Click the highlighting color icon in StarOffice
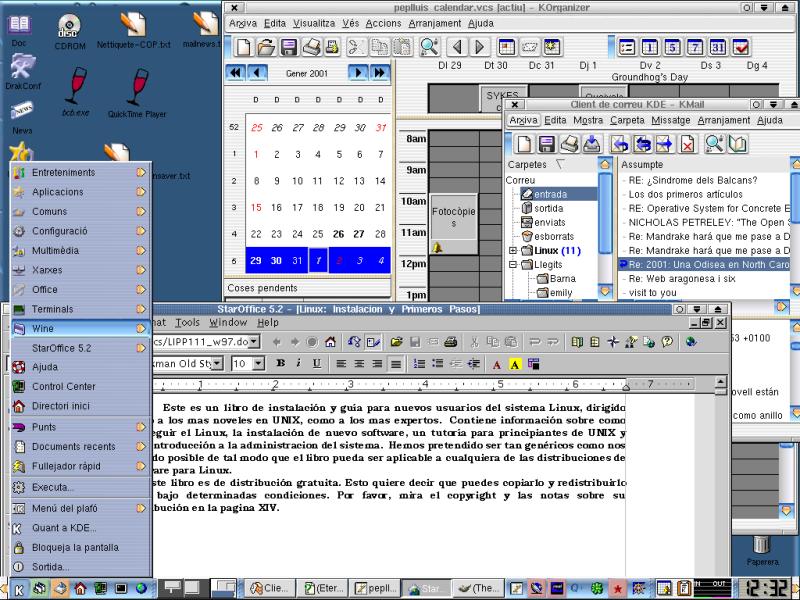 click(x=516, y=364)
